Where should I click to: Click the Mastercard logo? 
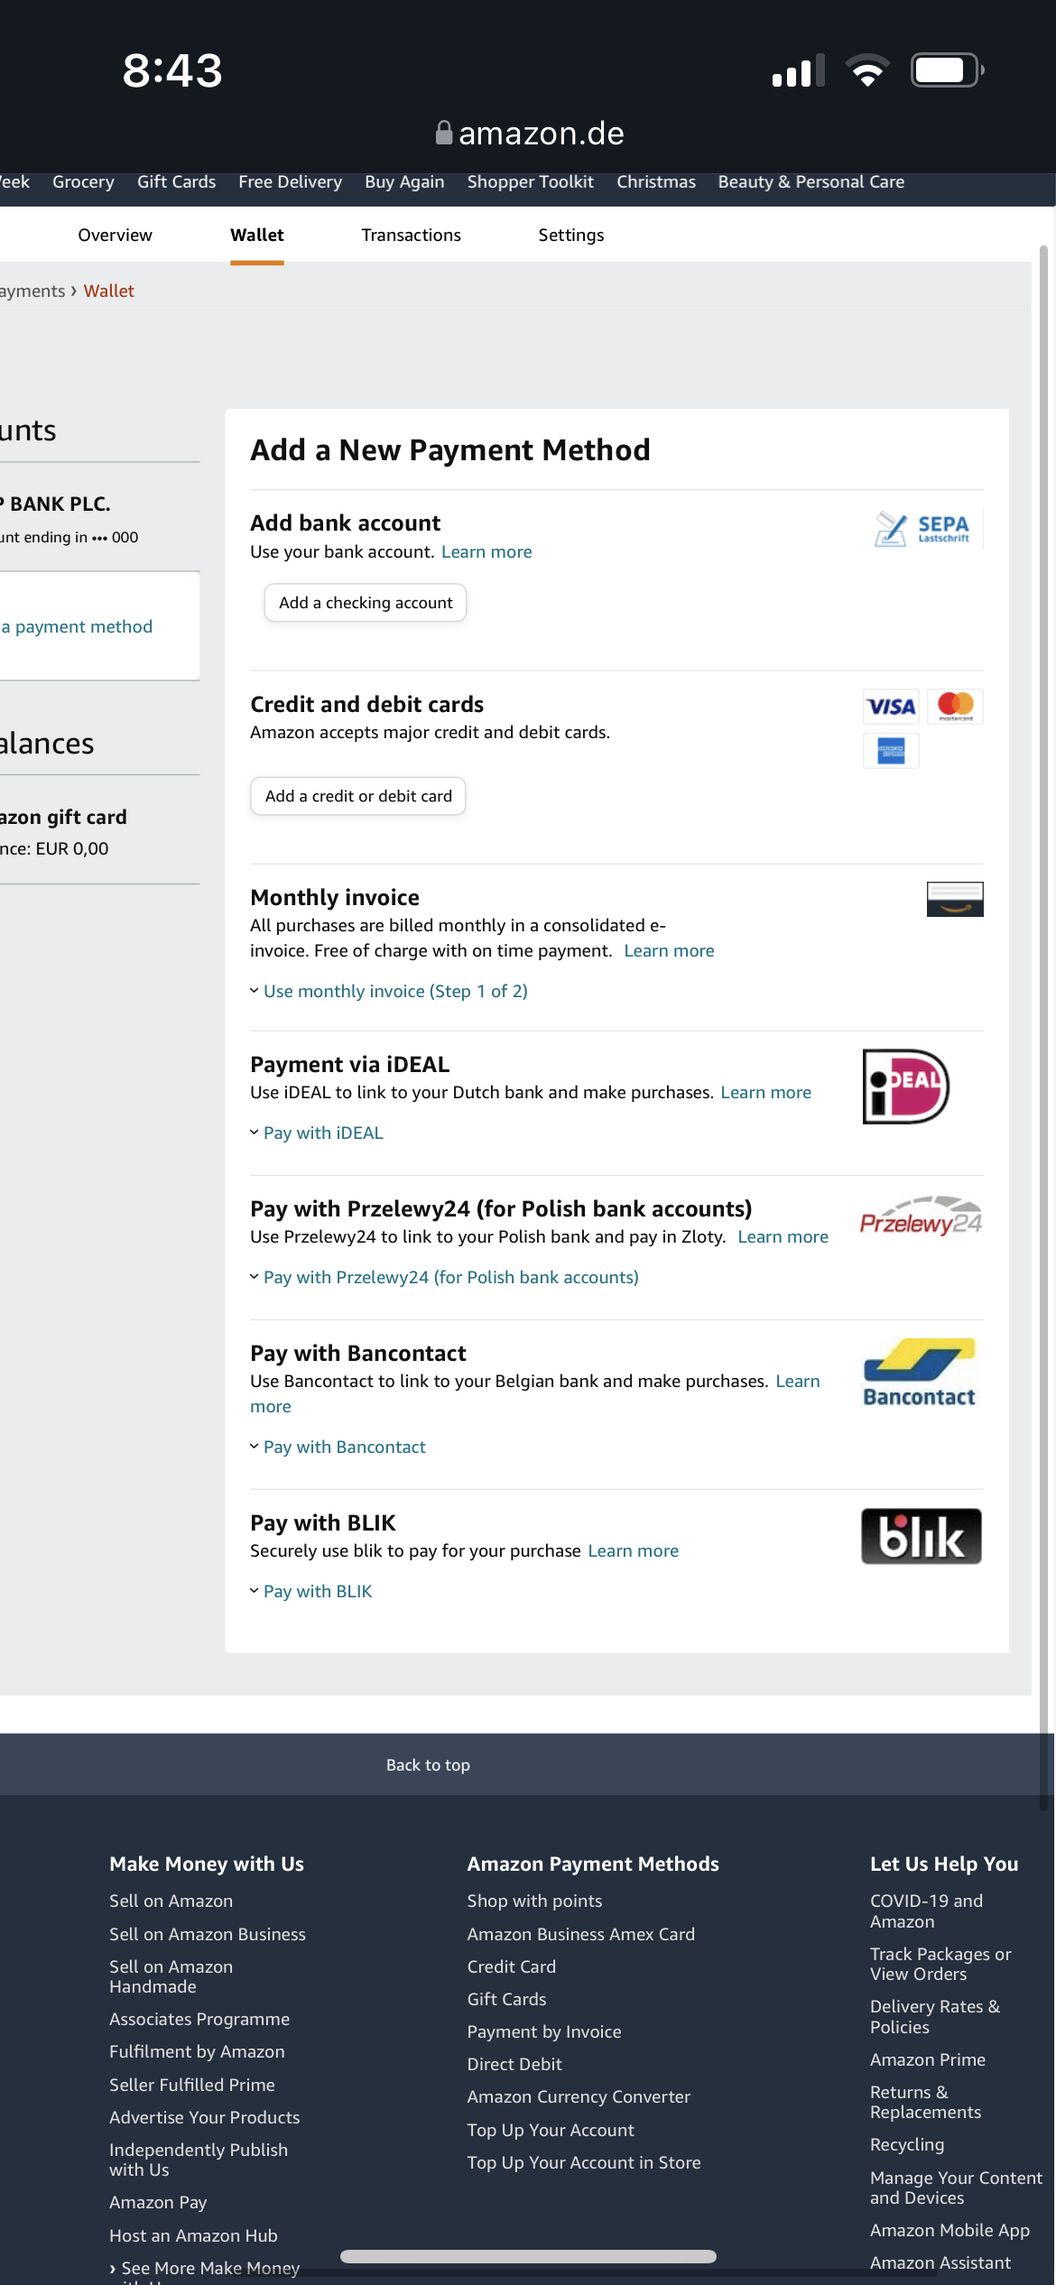point(955,706)
